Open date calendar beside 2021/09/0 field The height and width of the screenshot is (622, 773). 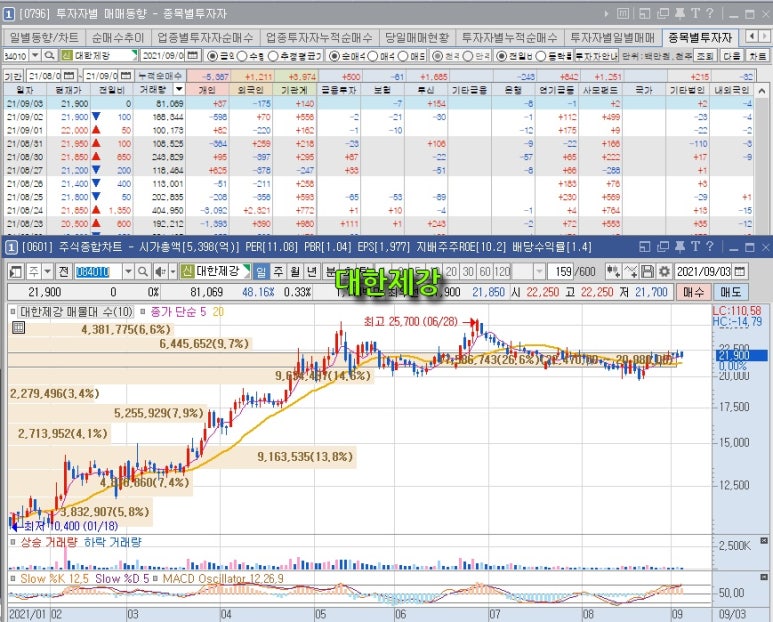click(x=193, y=56)
